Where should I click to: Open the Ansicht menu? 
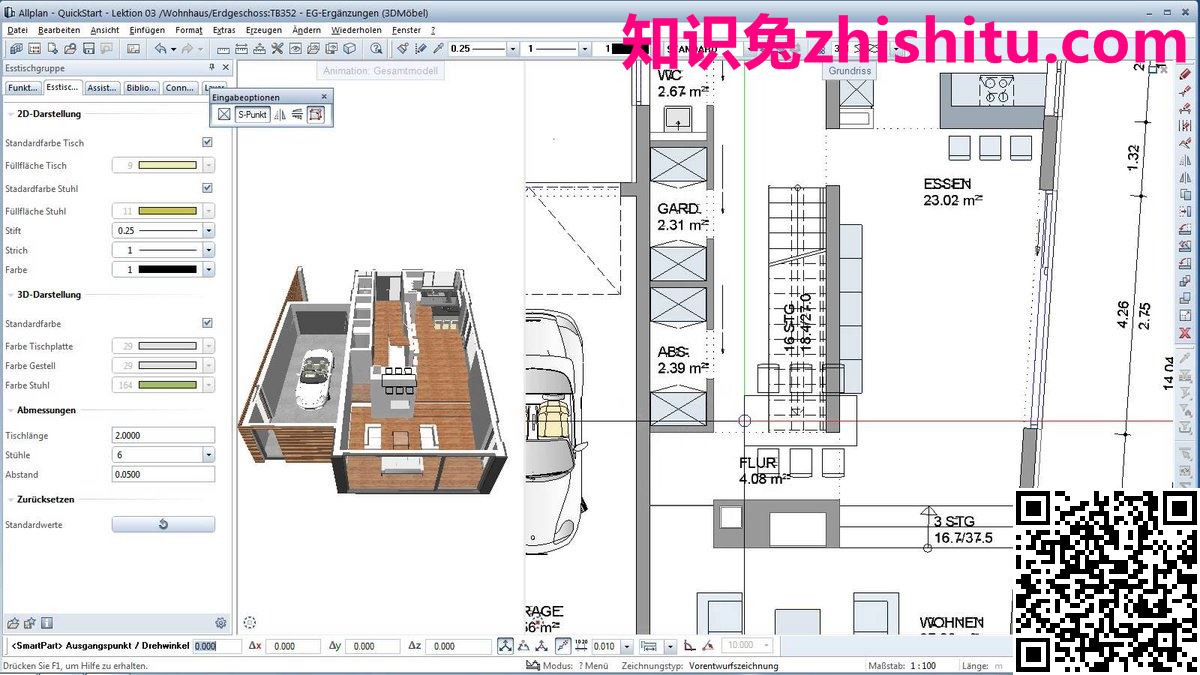pyautogui.click(x=105, y=30)
